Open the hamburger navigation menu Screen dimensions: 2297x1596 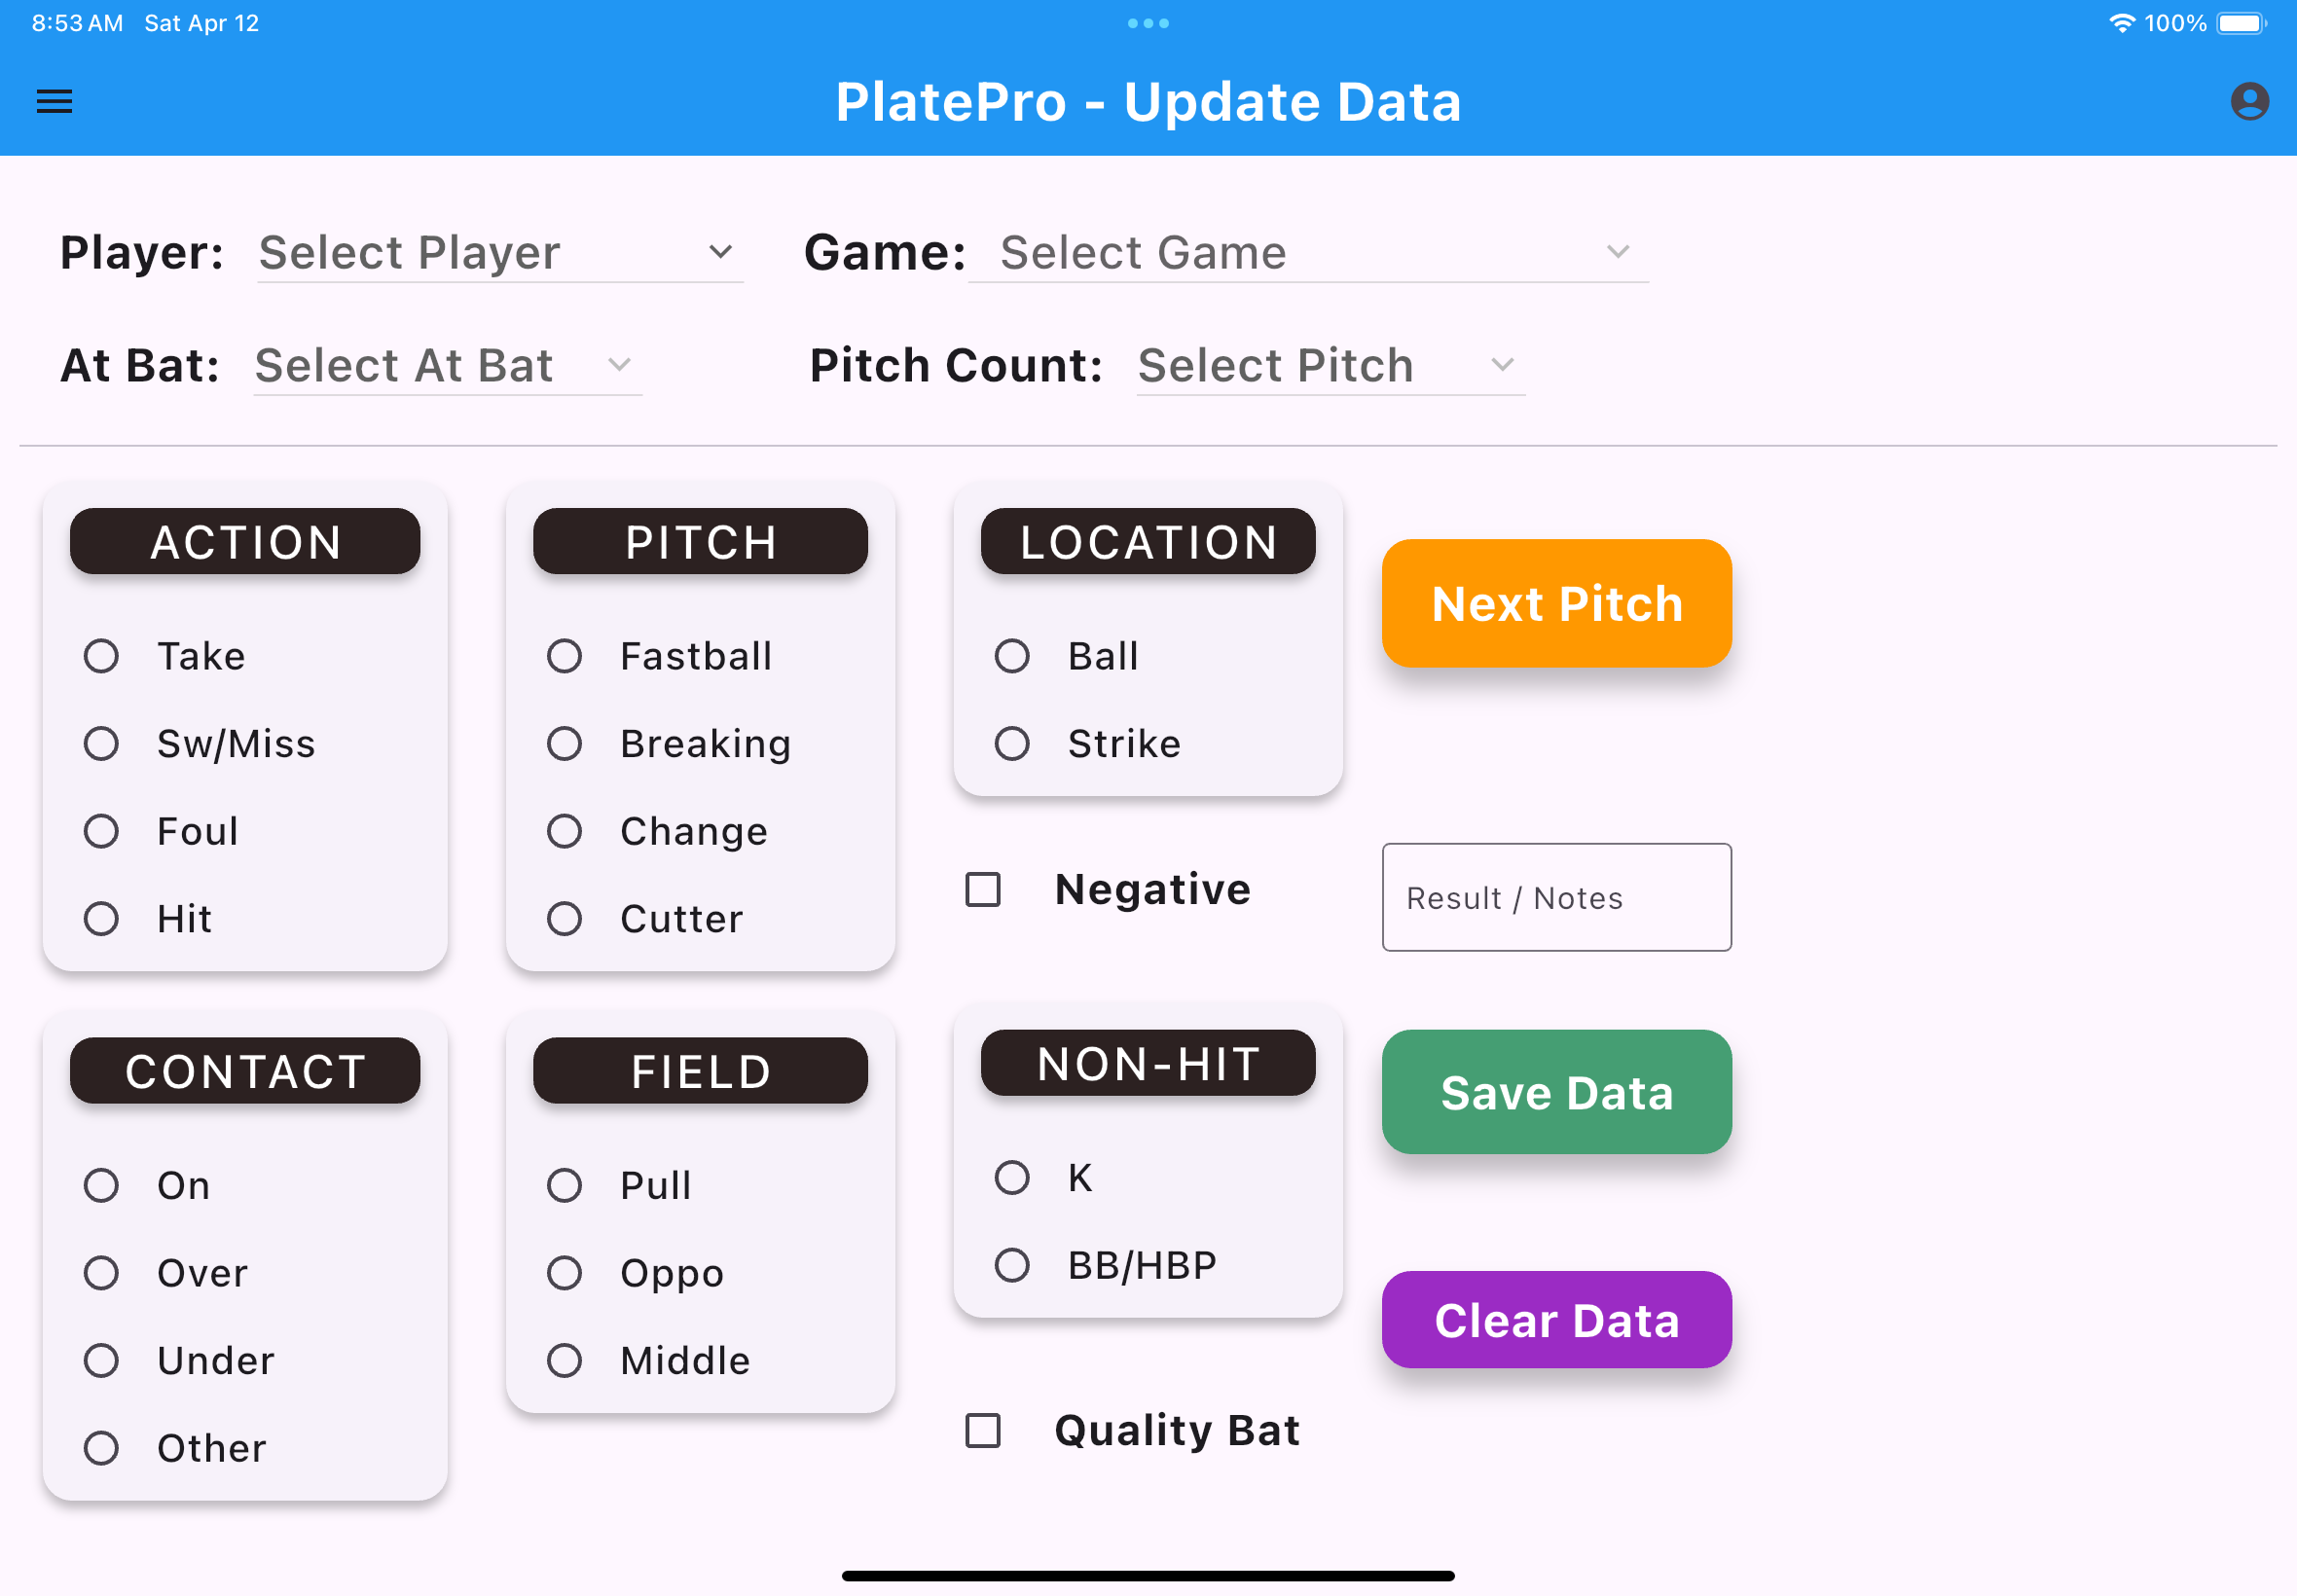coord(54,101)
